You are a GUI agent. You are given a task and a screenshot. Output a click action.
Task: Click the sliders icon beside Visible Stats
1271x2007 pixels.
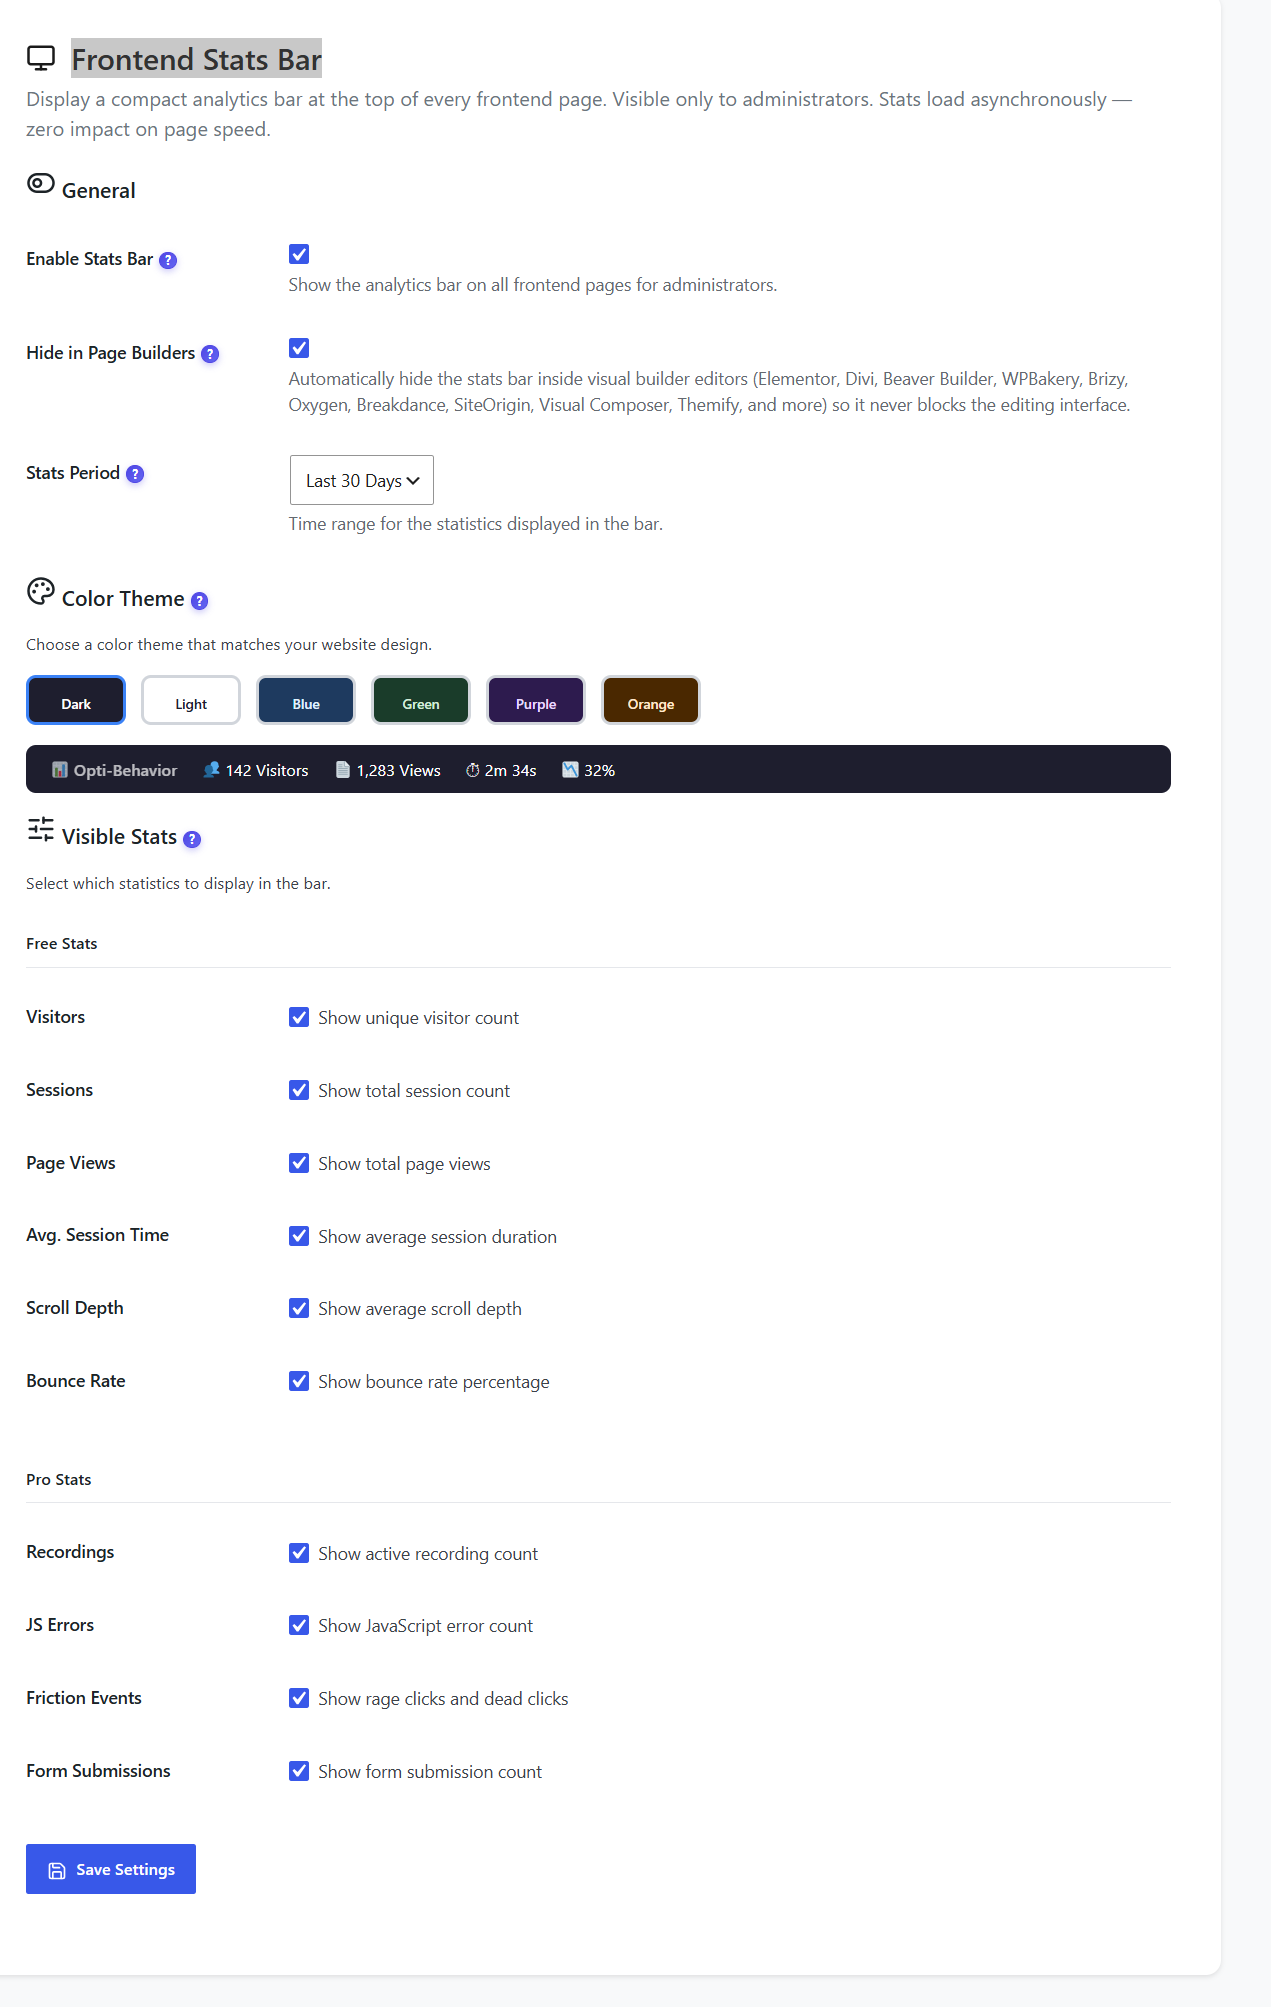[41, 829]
